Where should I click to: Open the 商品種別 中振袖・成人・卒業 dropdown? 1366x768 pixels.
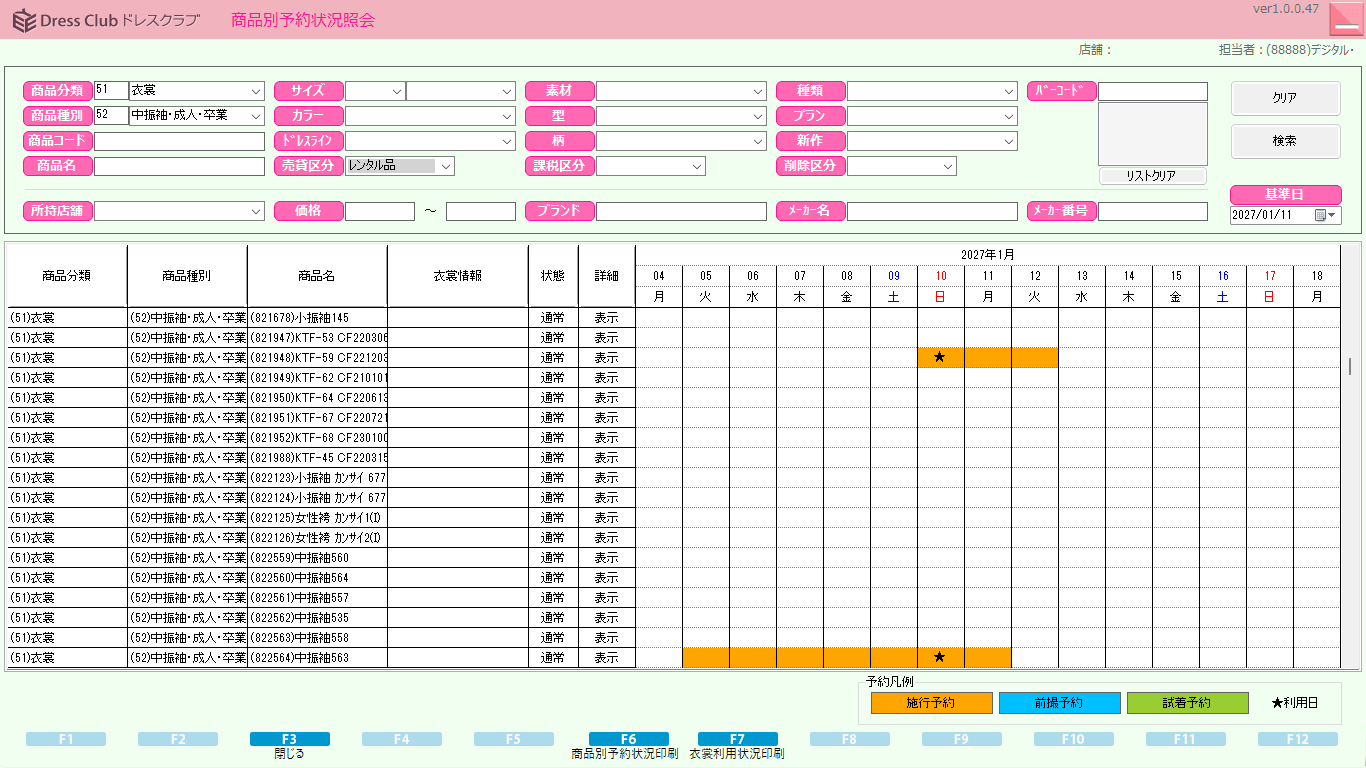coord(257,116)
